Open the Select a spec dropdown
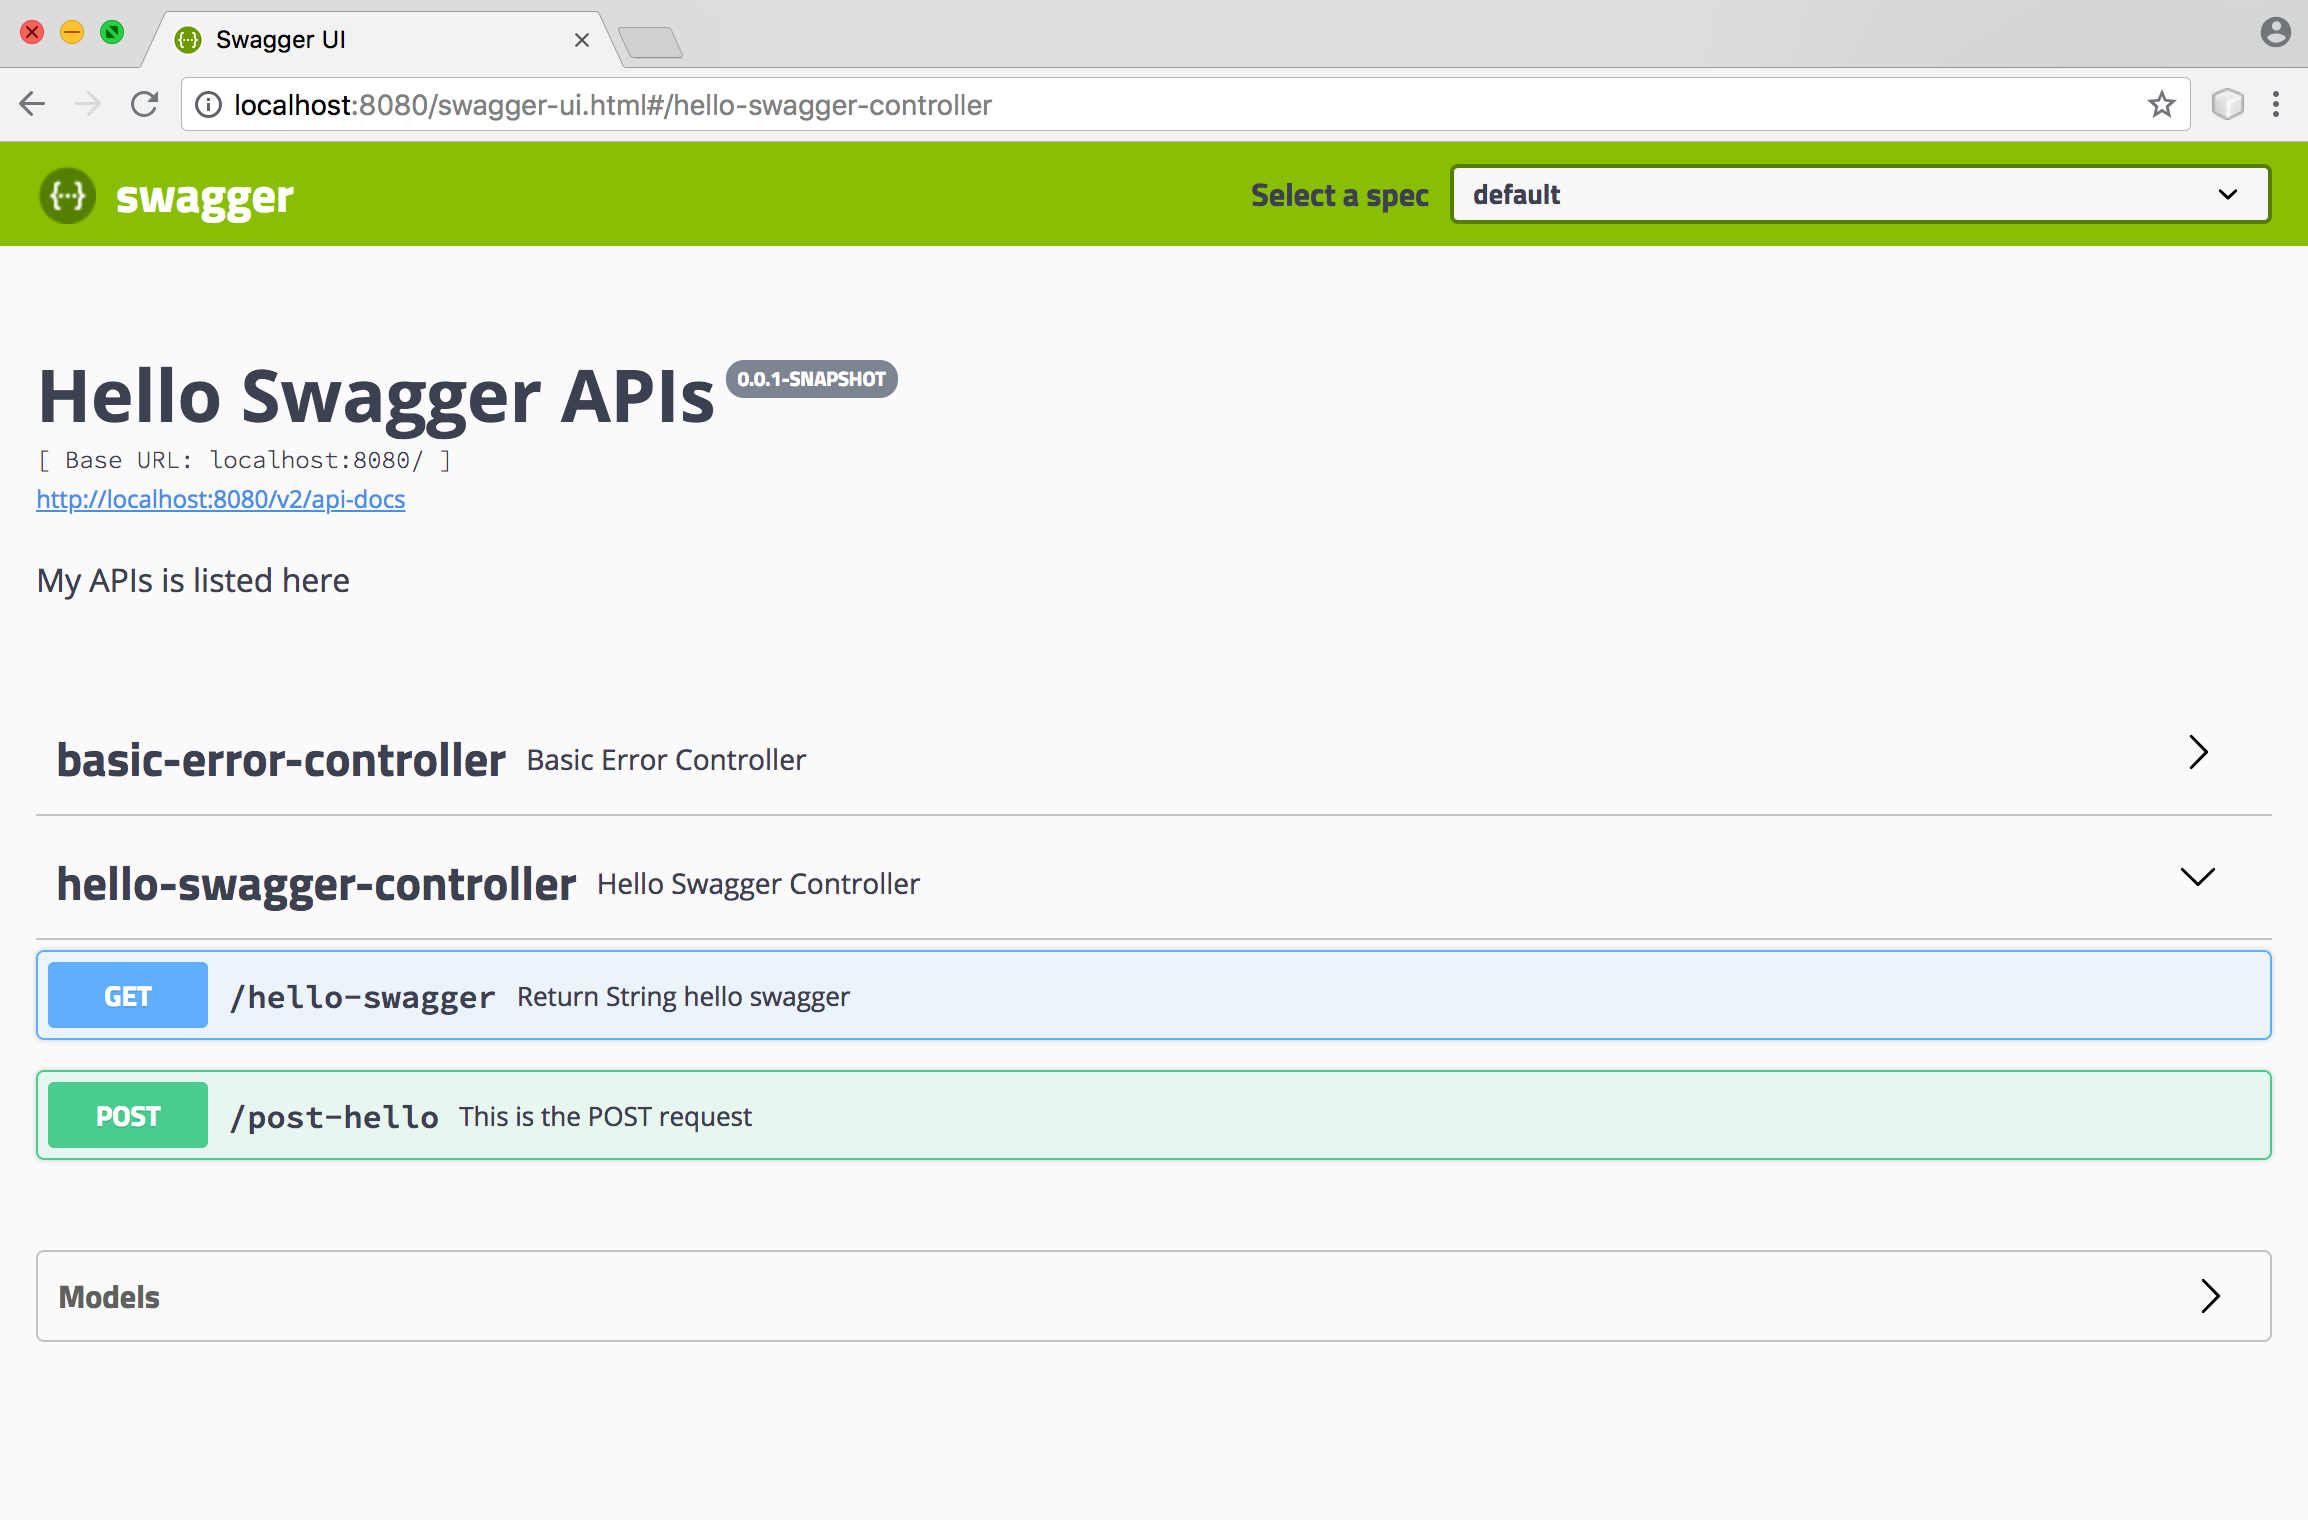The height and width of the screenshot is (1520, 2308). tap(1860, 195)
